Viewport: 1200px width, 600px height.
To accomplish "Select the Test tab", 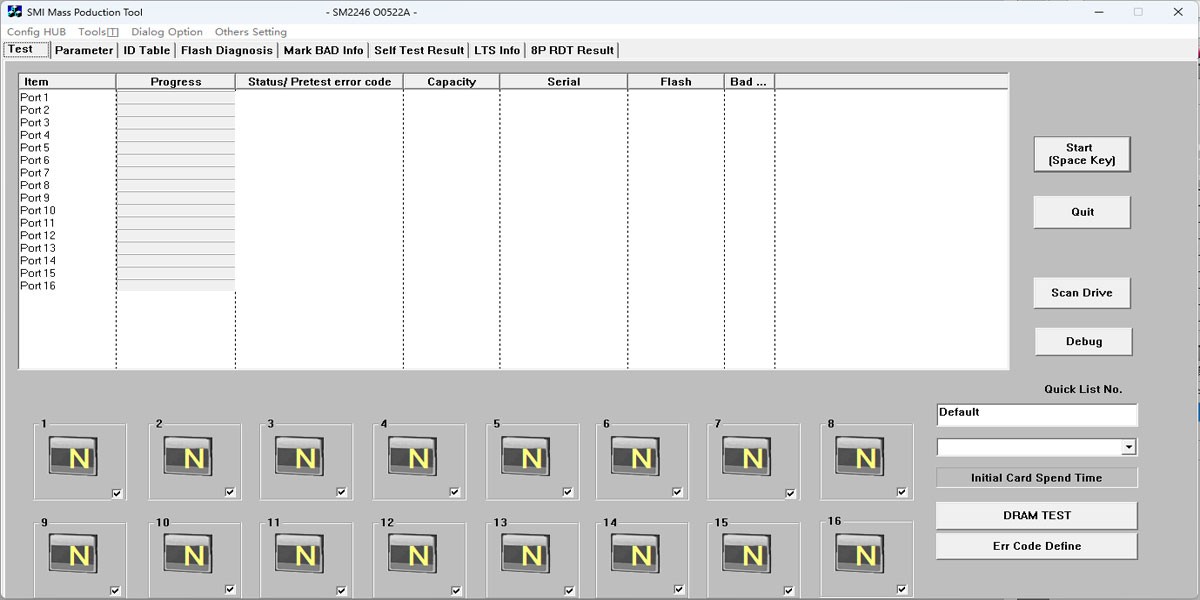I will tap(24, 49).
